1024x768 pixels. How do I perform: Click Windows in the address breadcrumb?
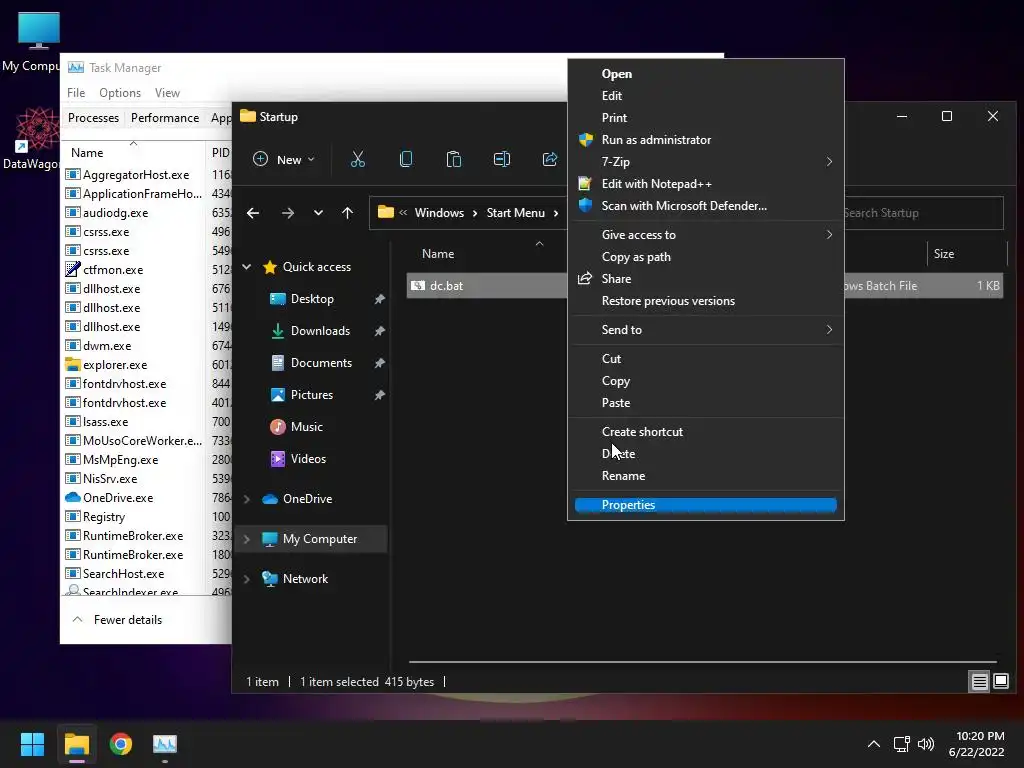[439, 213]
